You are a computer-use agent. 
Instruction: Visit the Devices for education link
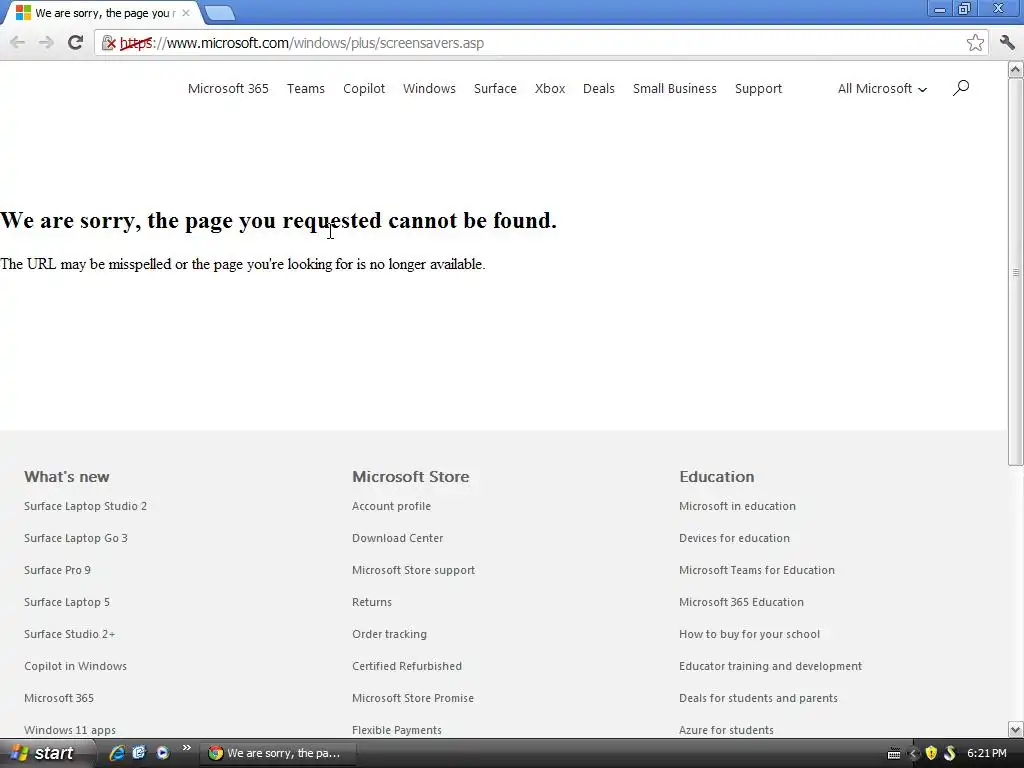tap(734, 538)
